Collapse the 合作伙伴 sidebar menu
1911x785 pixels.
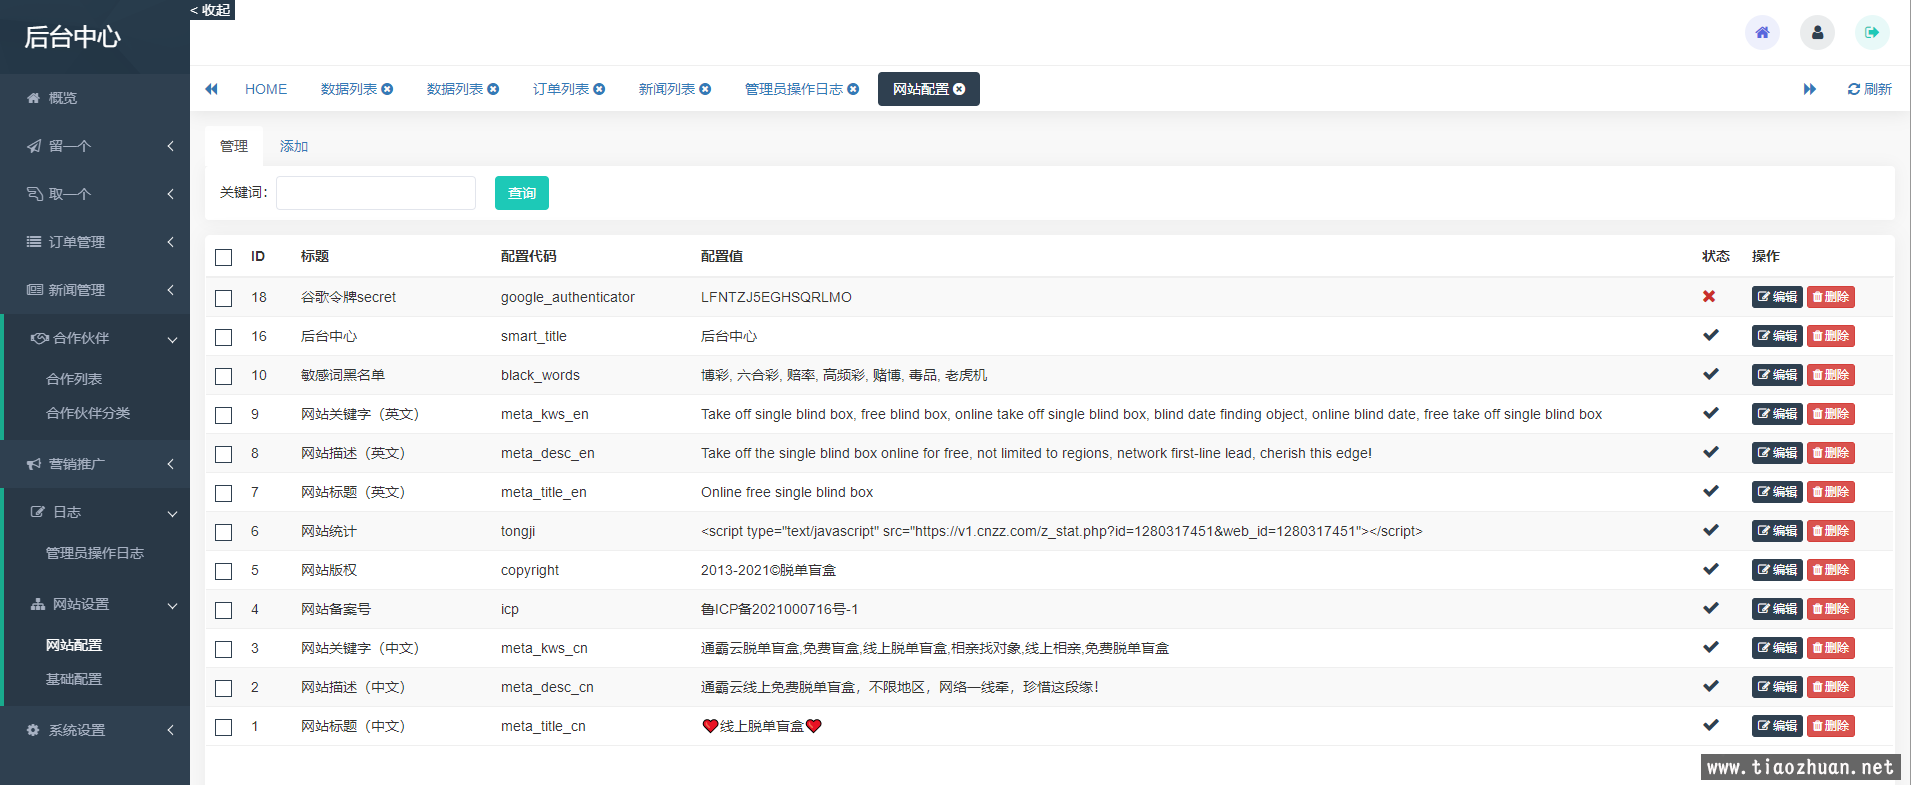click(x=95, y=338)
